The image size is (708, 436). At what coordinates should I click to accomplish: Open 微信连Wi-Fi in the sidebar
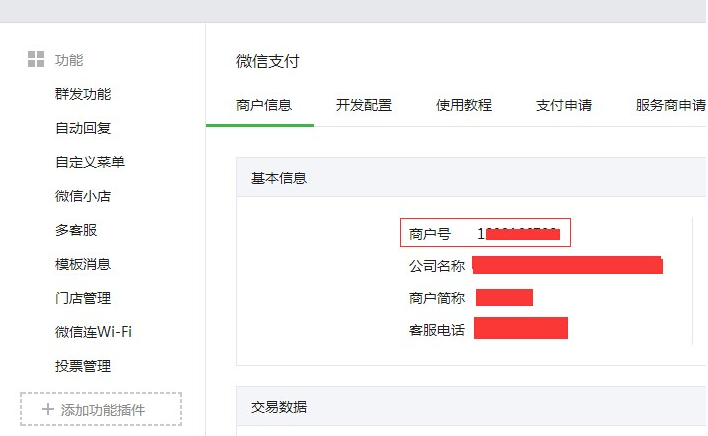coord(93,332)
